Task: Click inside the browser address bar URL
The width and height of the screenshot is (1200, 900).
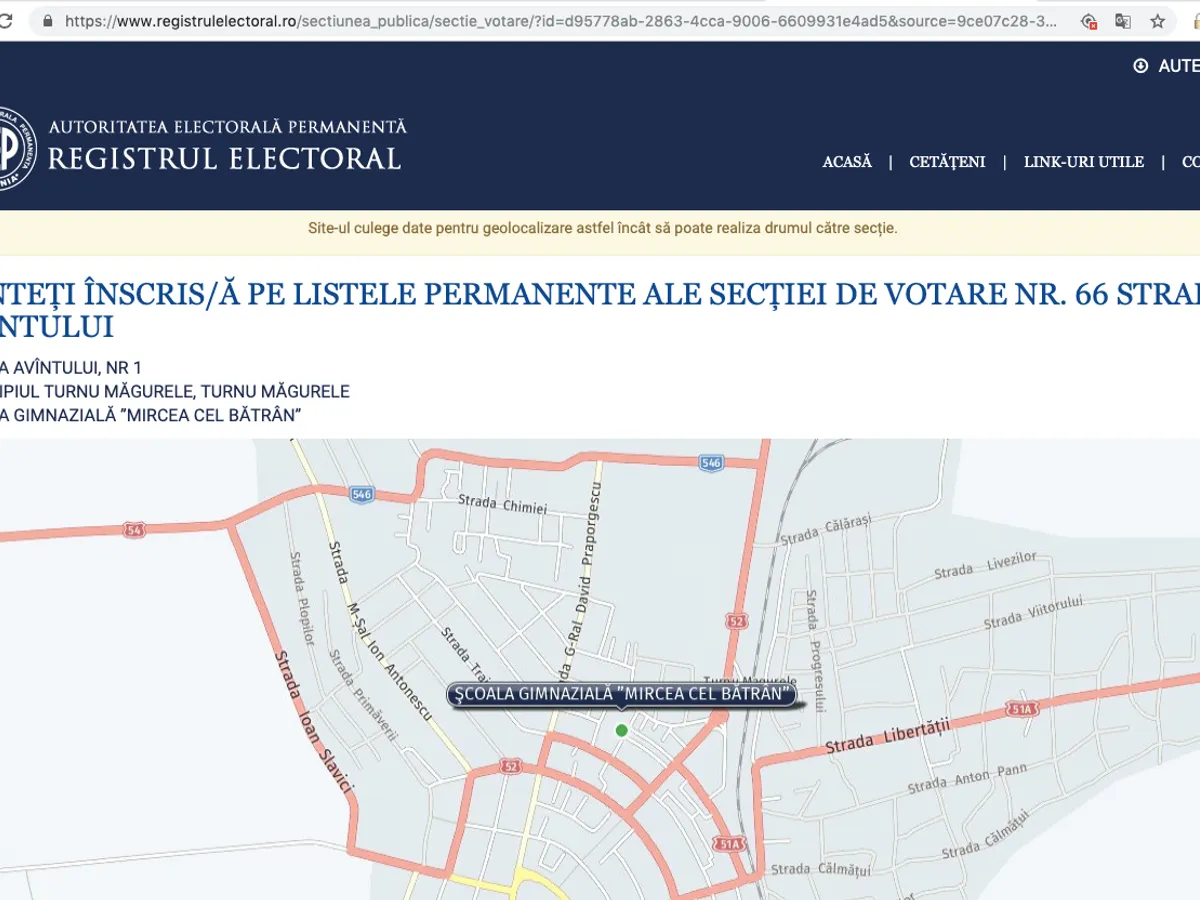Action: (560, 21)
